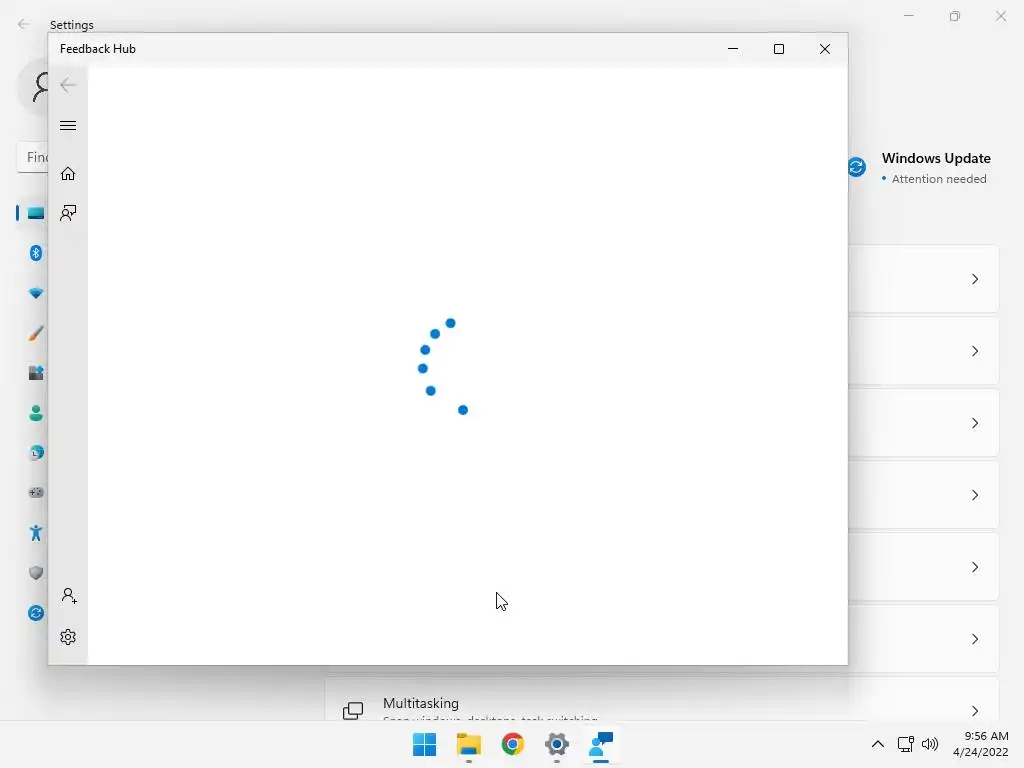The image size is (1024, 768).
Task: Open Feedback Hub sign-in account icon
Action: [69, 596]
